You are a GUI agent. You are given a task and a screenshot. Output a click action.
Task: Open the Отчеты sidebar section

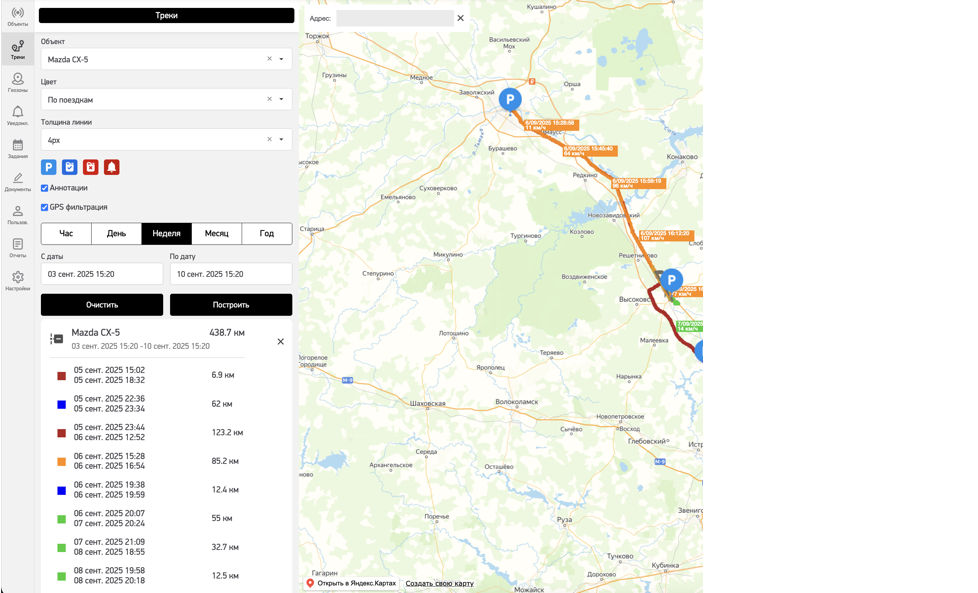[x=17, y=248]
